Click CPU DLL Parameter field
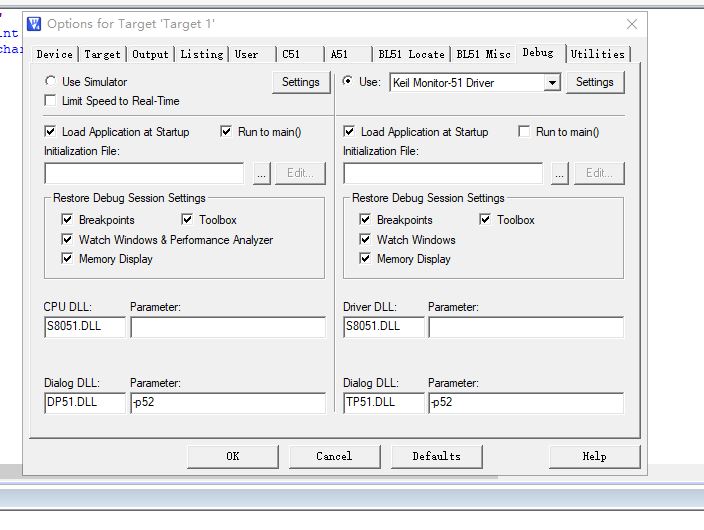The height and width of the screenshot is (530, 704). (x=228, y=327)
